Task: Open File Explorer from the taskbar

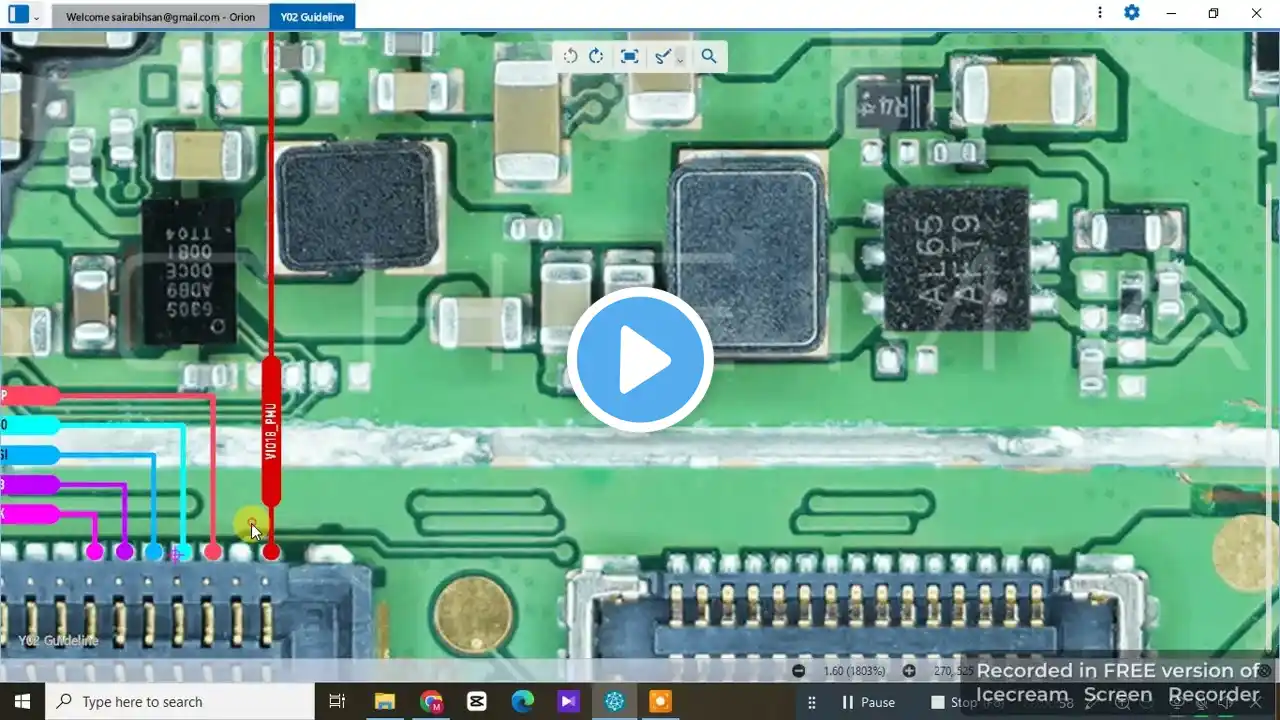Action: 385,702
